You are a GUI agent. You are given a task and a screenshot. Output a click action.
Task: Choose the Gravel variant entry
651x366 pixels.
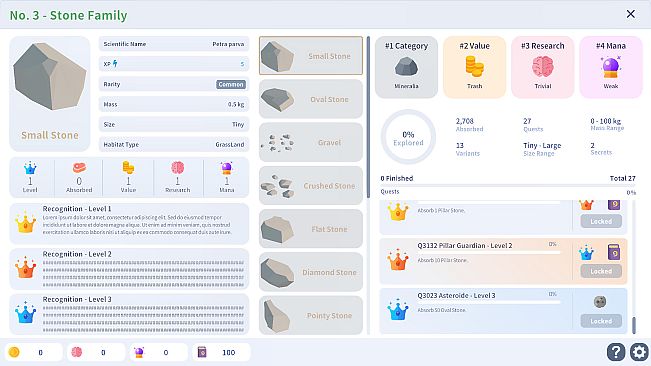point(311,142)
